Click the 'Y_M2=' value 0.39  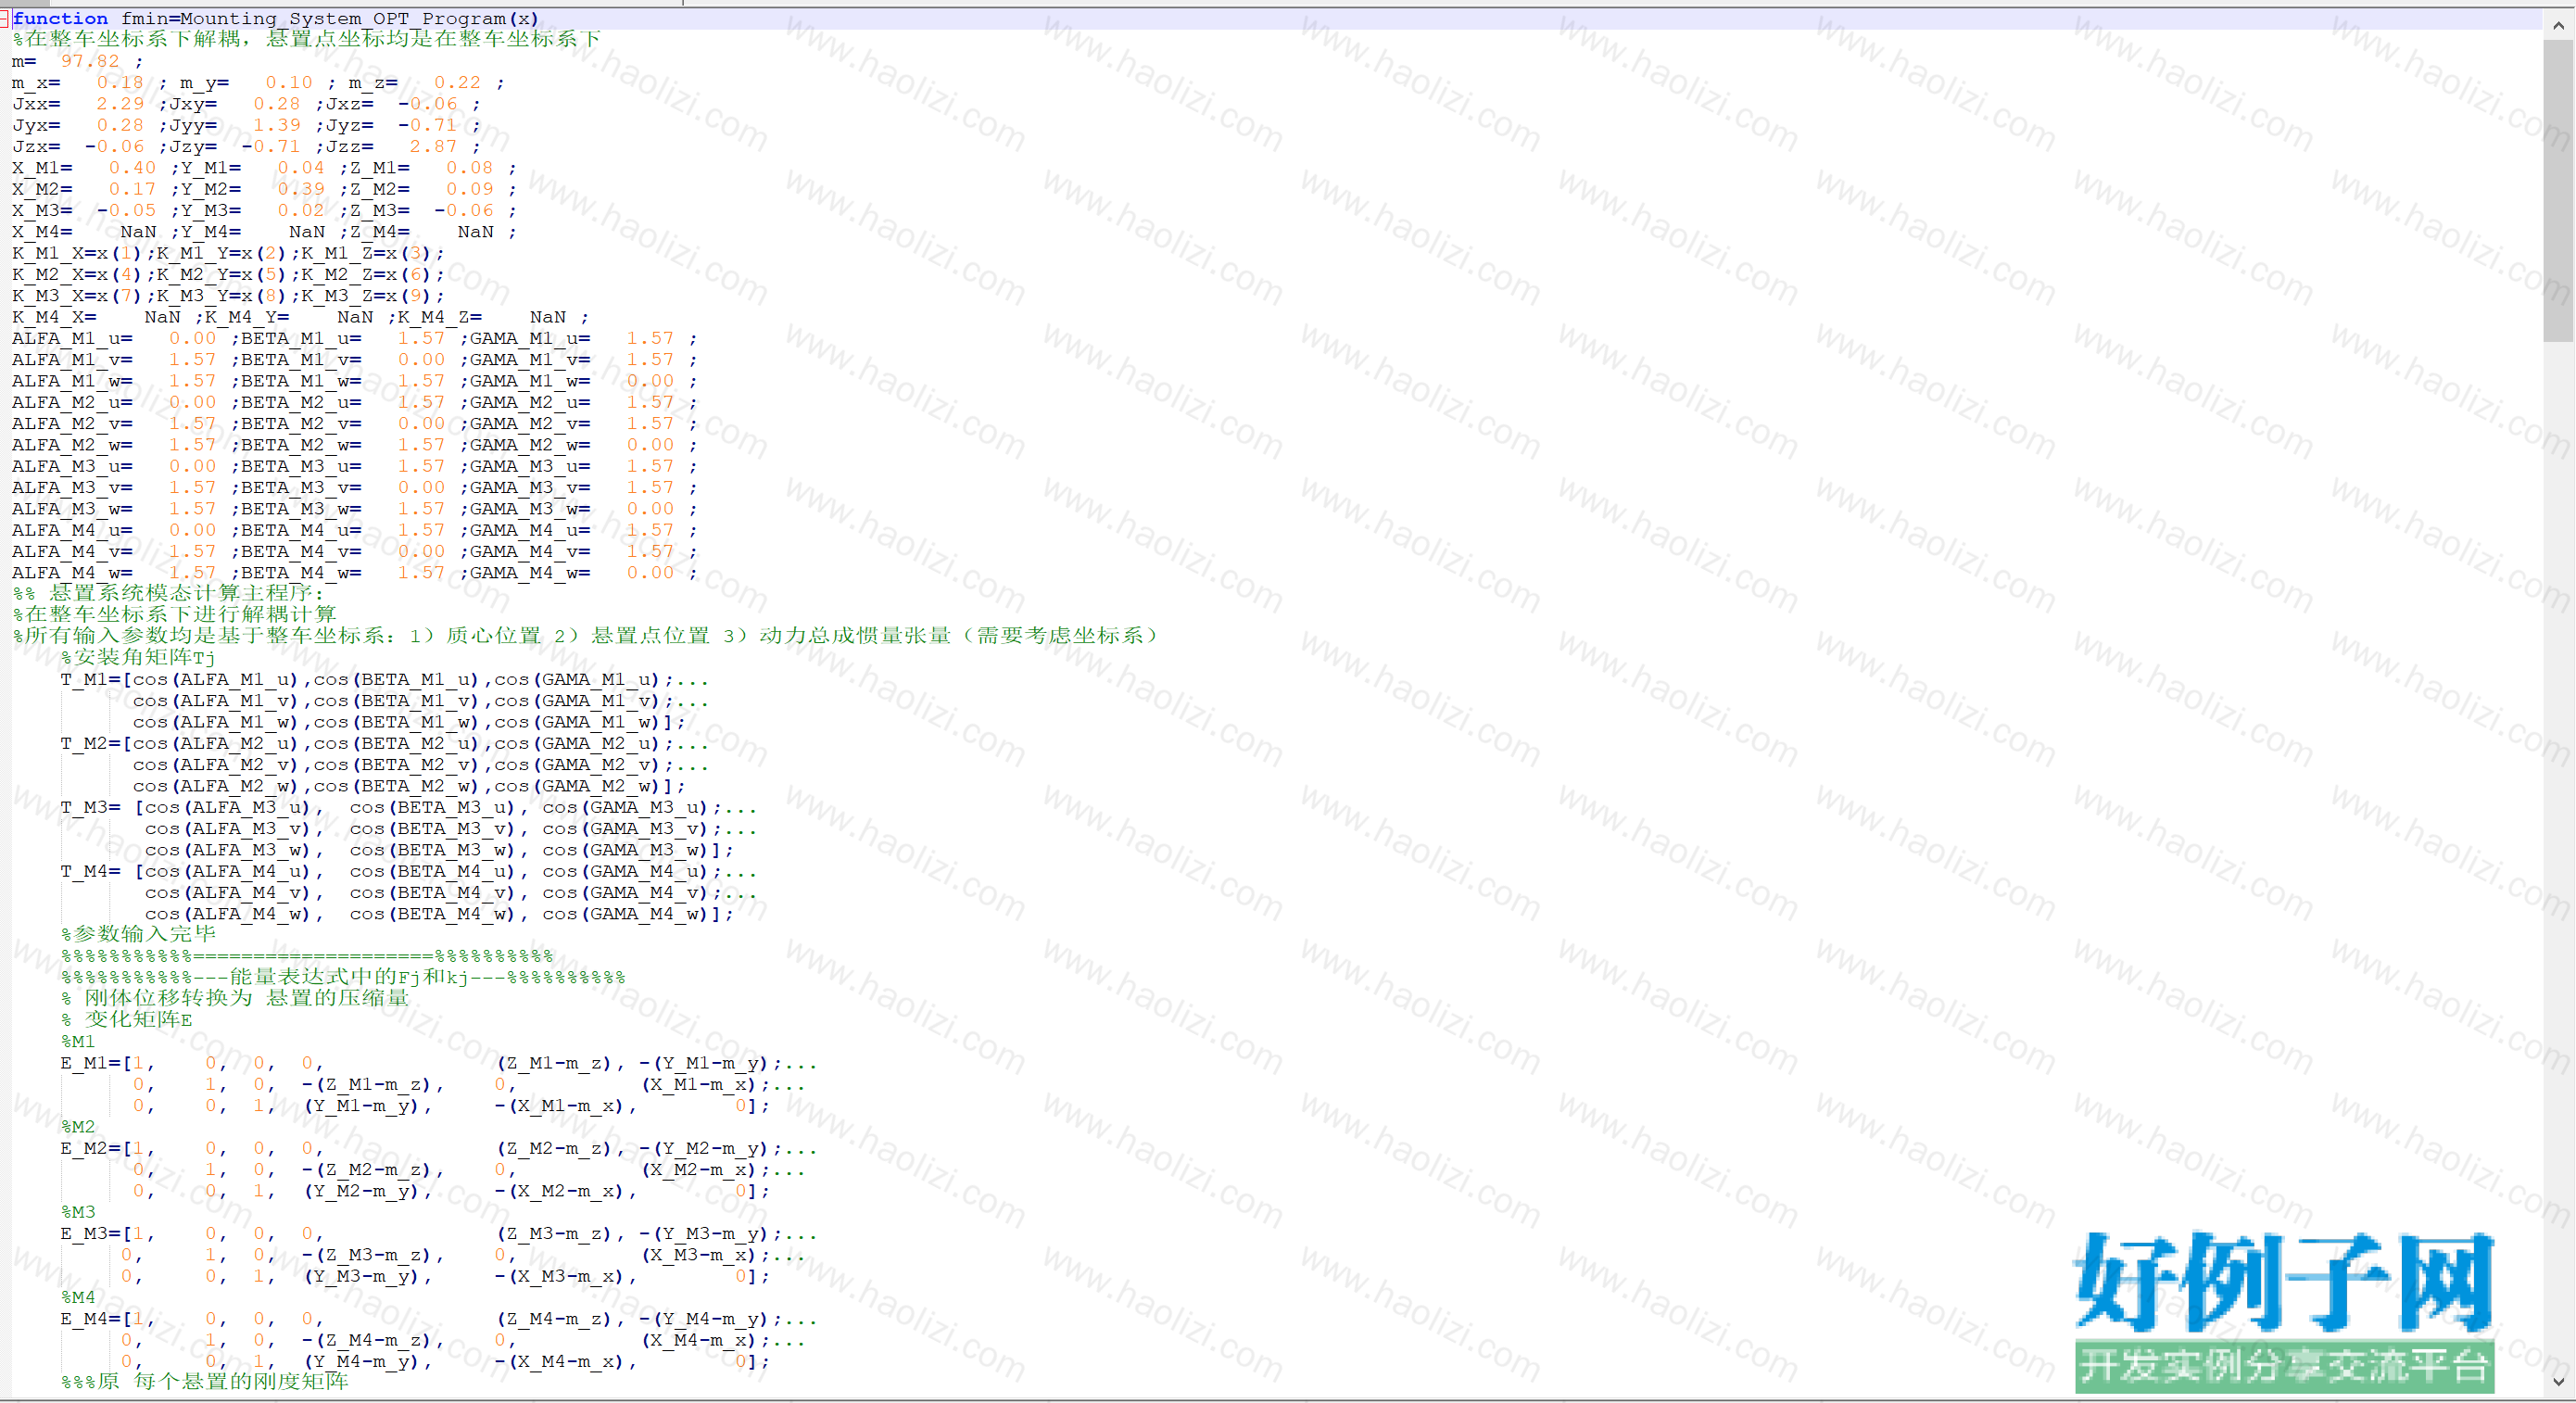point(301,189)
